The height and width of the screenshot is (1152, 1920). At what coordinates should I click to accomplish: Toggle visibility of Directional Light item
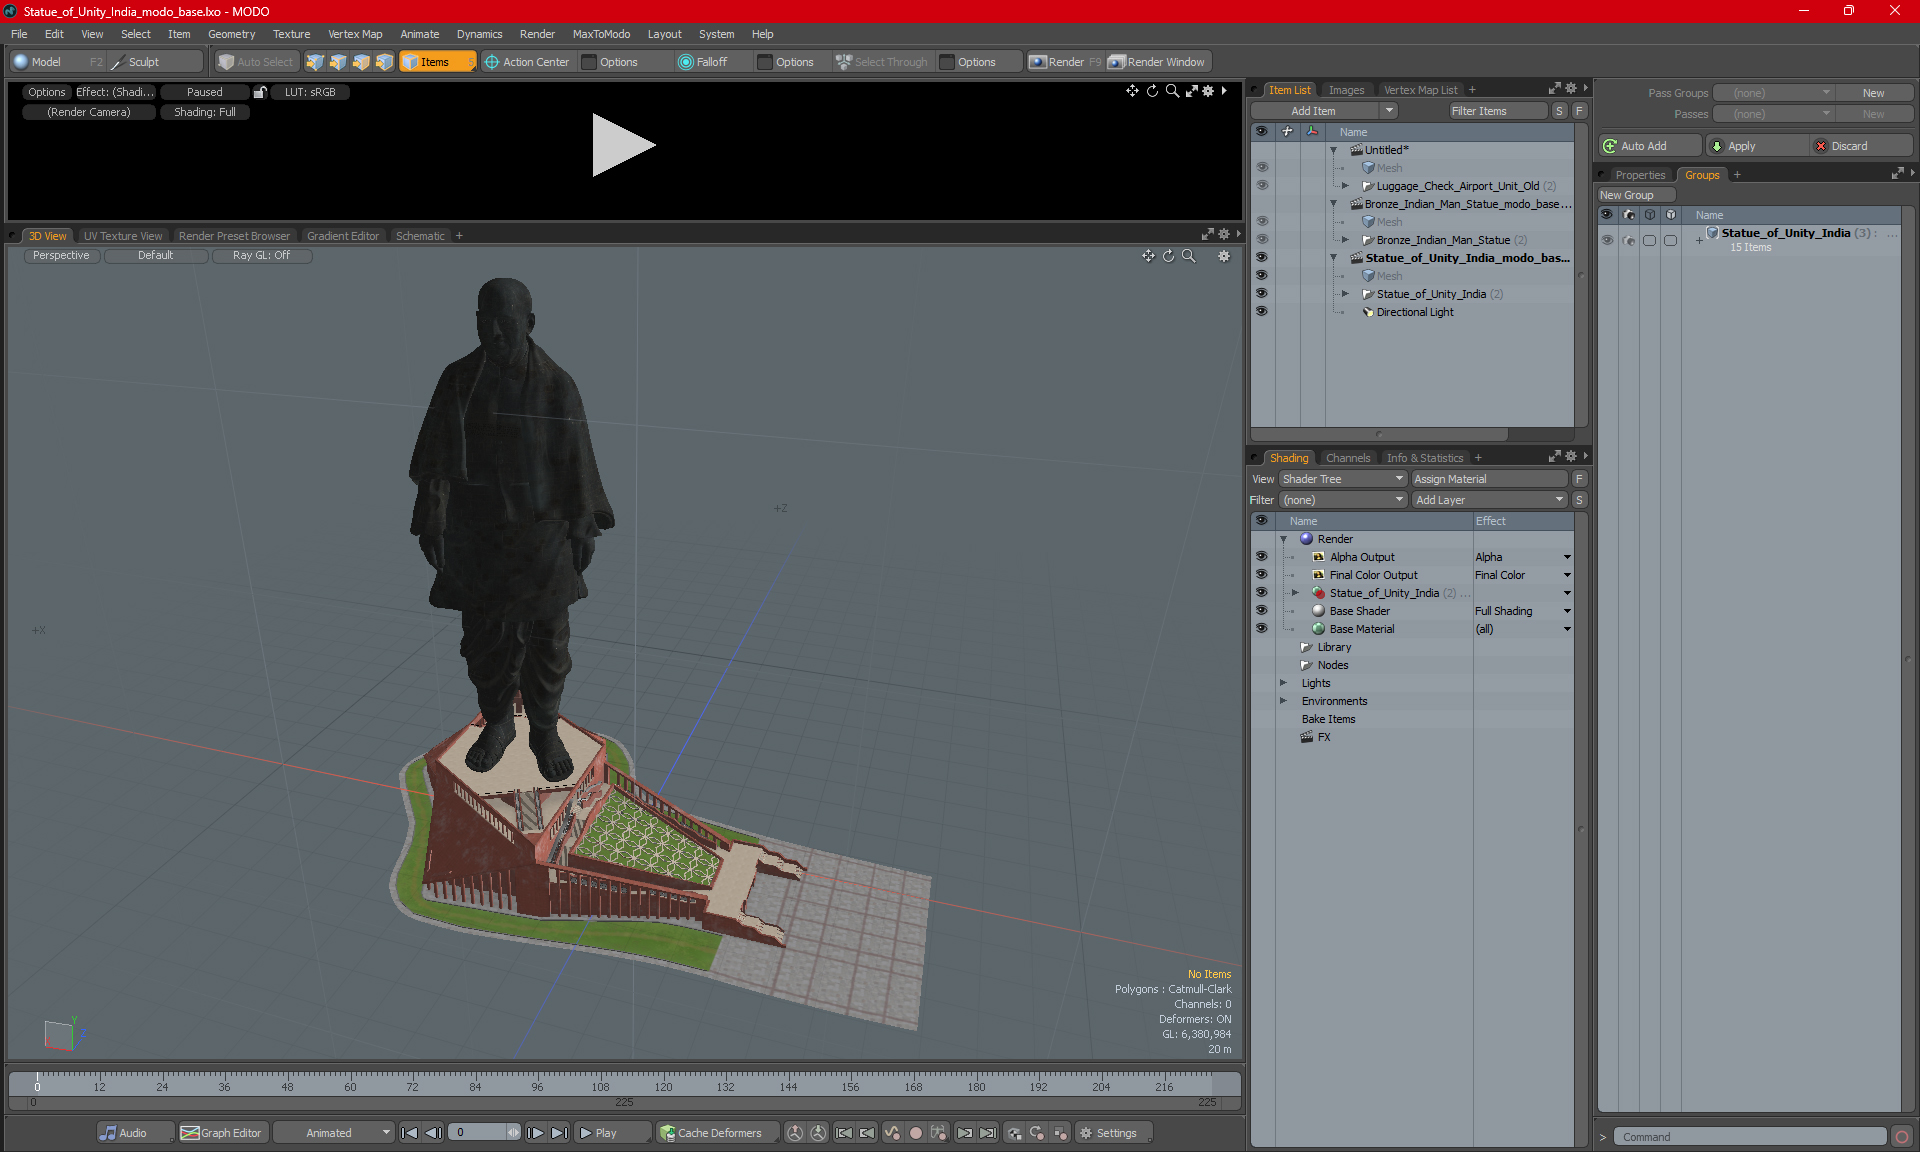1262,312
